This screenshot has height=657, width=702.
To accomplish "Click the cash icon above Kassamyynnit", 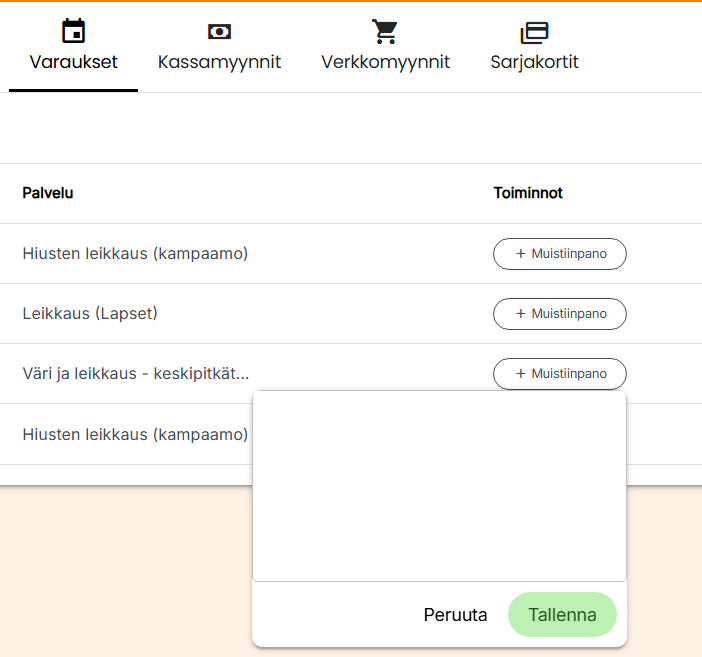I will click(x=219, y=32).
